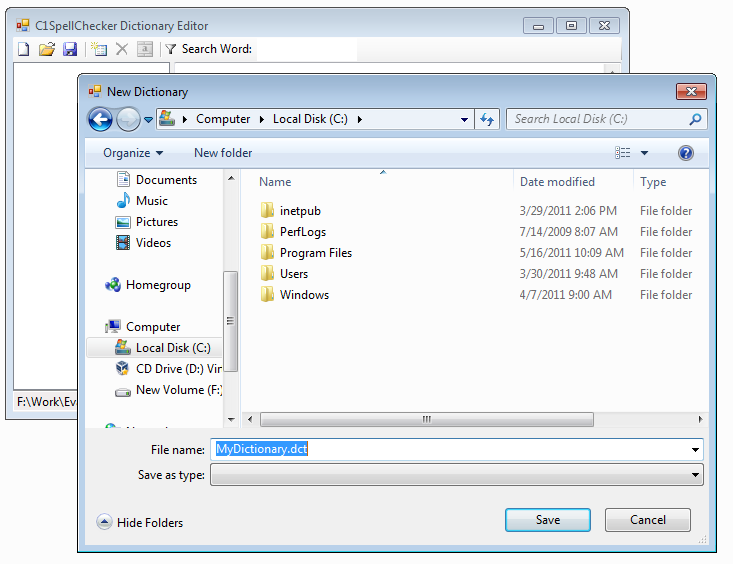Image resolution: width=733 pixels, height=564 pixels.
Task: Open More options arrow beside view icon
Action: coord(644,153)
